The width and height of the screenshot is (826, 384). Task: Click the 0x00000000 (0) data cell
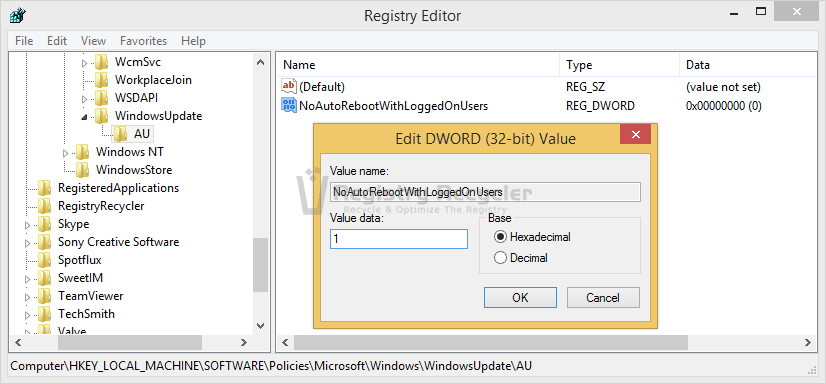coord(723,106)
